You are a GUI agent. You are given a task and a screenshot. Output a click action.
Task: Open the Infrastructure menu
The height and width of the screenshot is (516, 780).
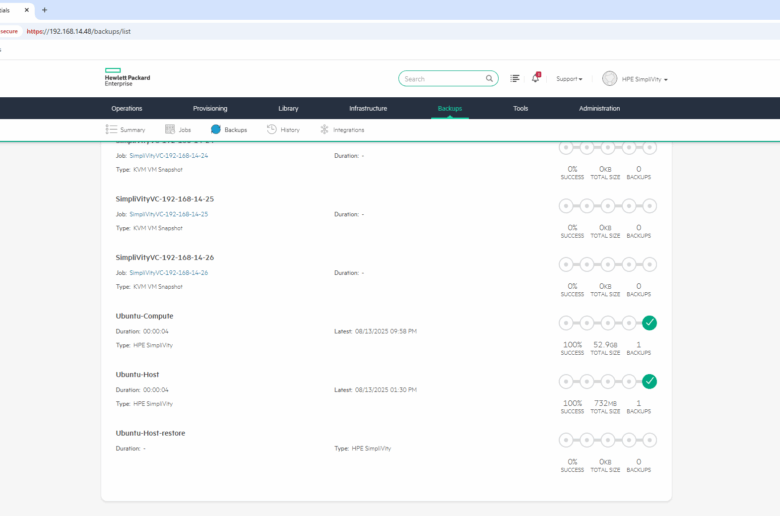[368, 108]
